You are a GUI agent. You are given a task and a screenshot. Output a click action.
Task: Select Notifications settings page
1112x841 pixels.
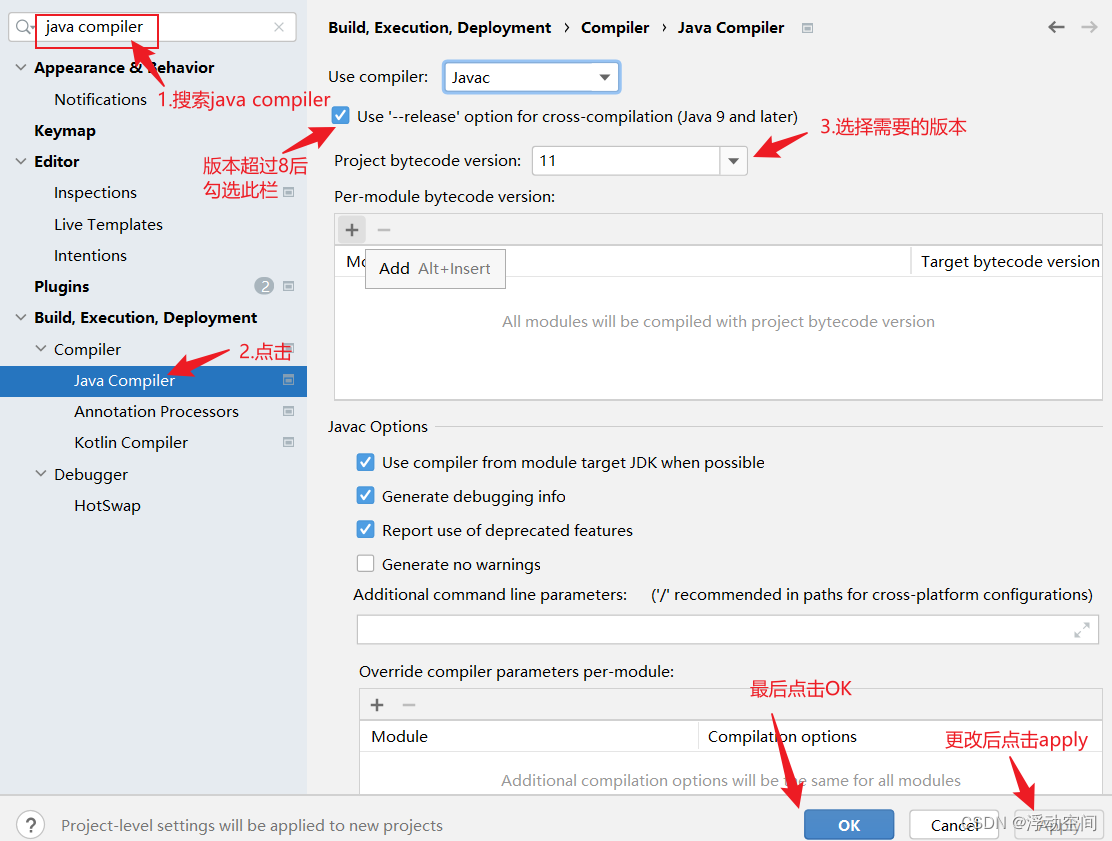click(100, 99)
